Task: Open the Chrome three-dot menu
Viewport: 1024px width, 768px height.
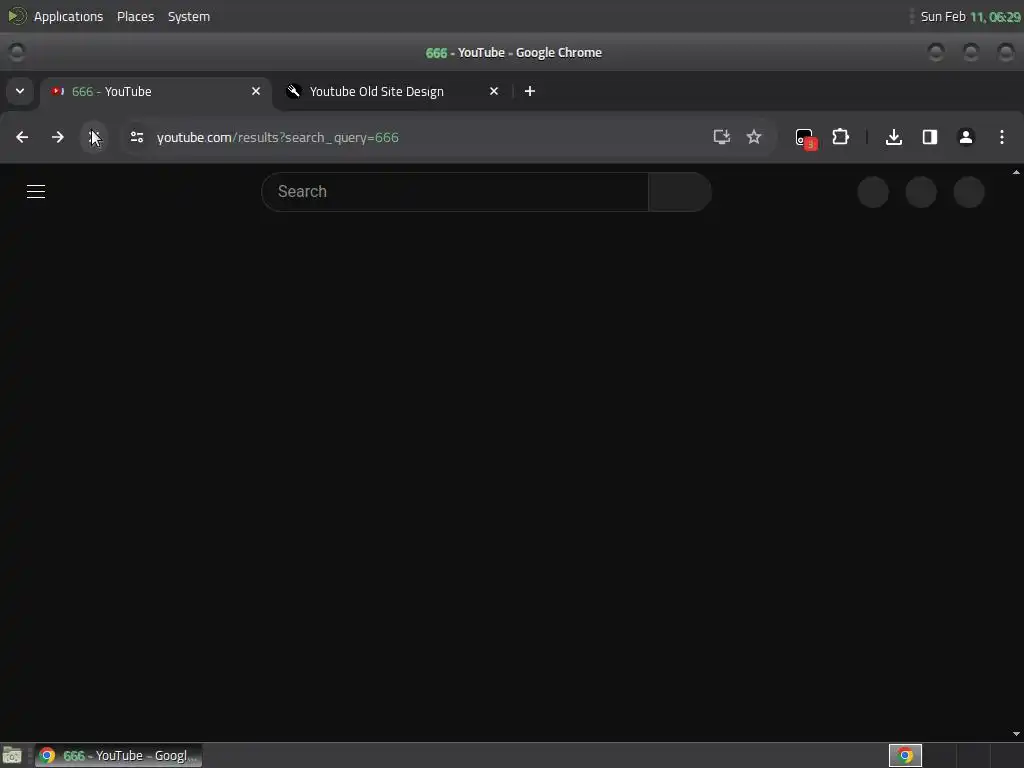Action: (1002, 137)
